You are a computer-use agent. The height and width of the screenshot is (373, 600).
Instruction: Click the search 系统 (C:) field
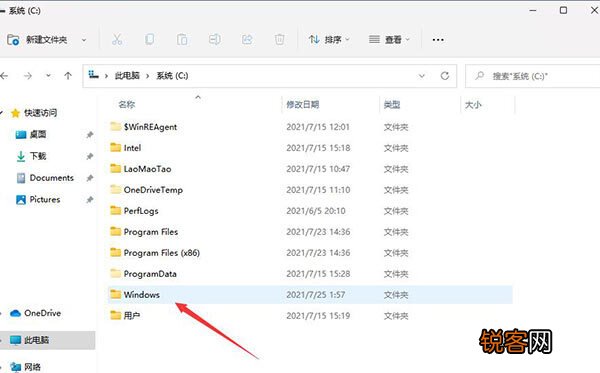click(533, 76)
